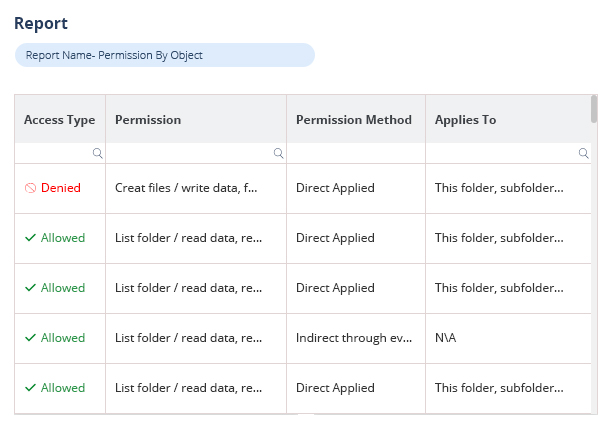This screenshot has height=430, width=612.
Task: Click the Applies To column header
Action: pos(465,120)
